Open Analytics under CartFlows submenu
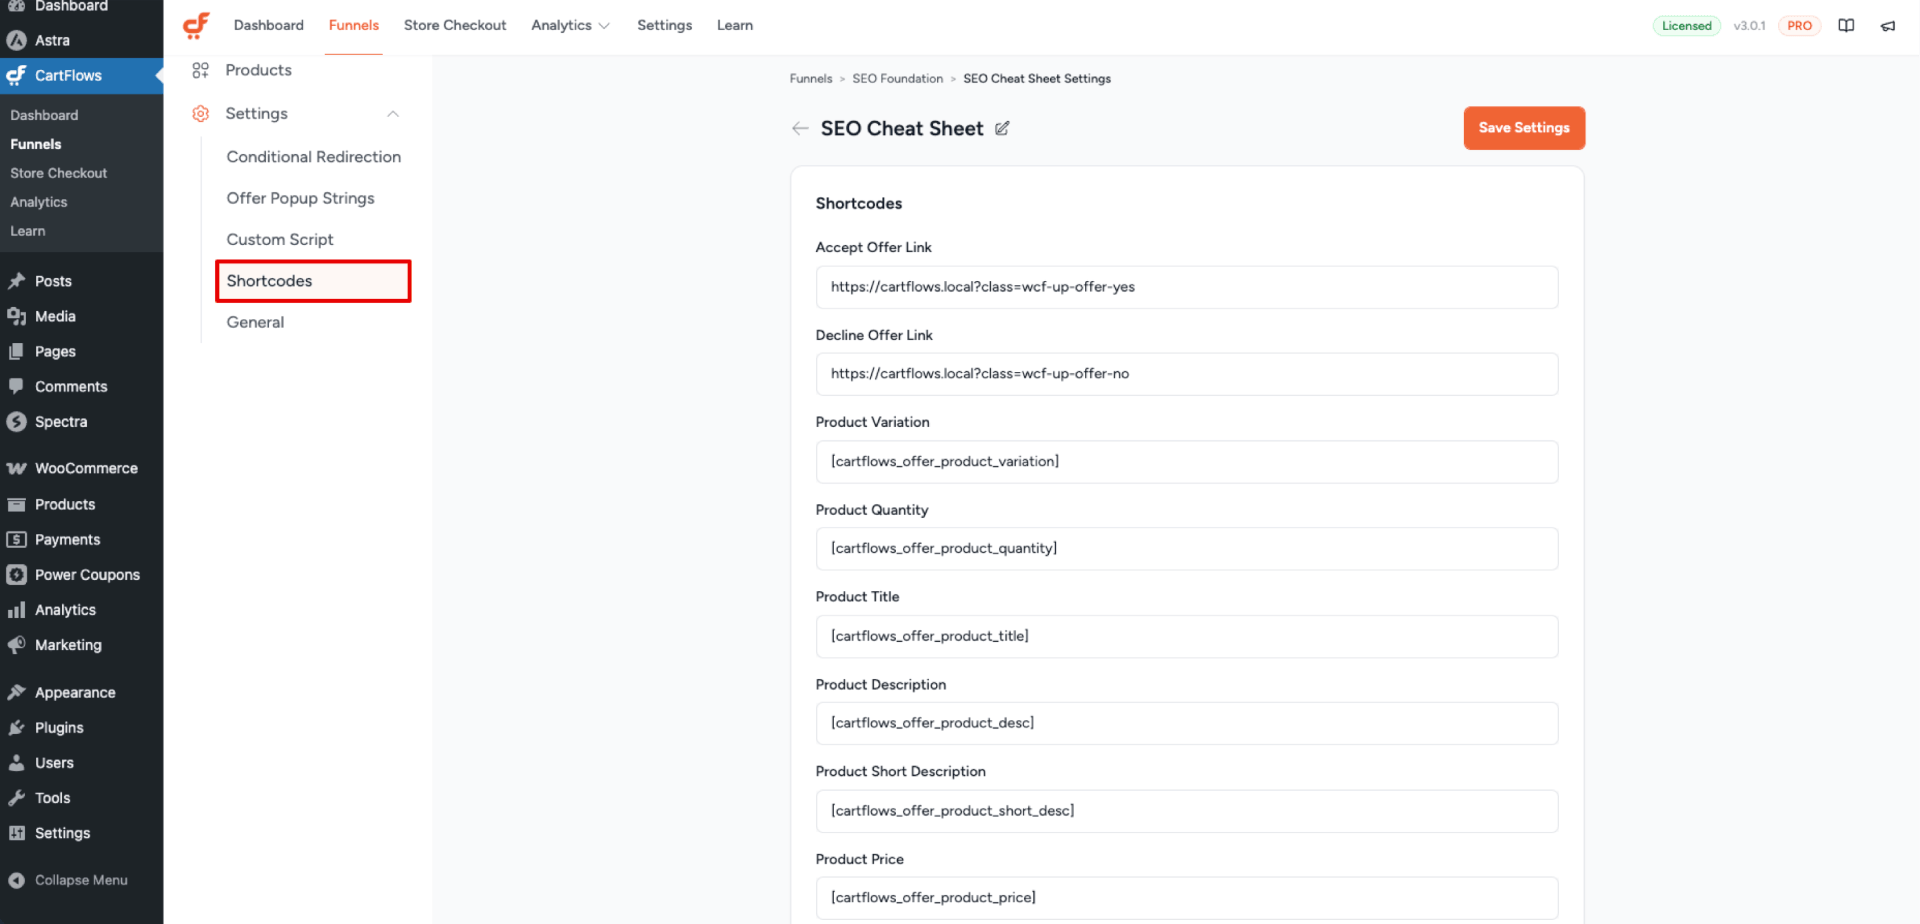The width and height of the screenshot is (1920, 924). pyautogui.click(x=39, y=202)
